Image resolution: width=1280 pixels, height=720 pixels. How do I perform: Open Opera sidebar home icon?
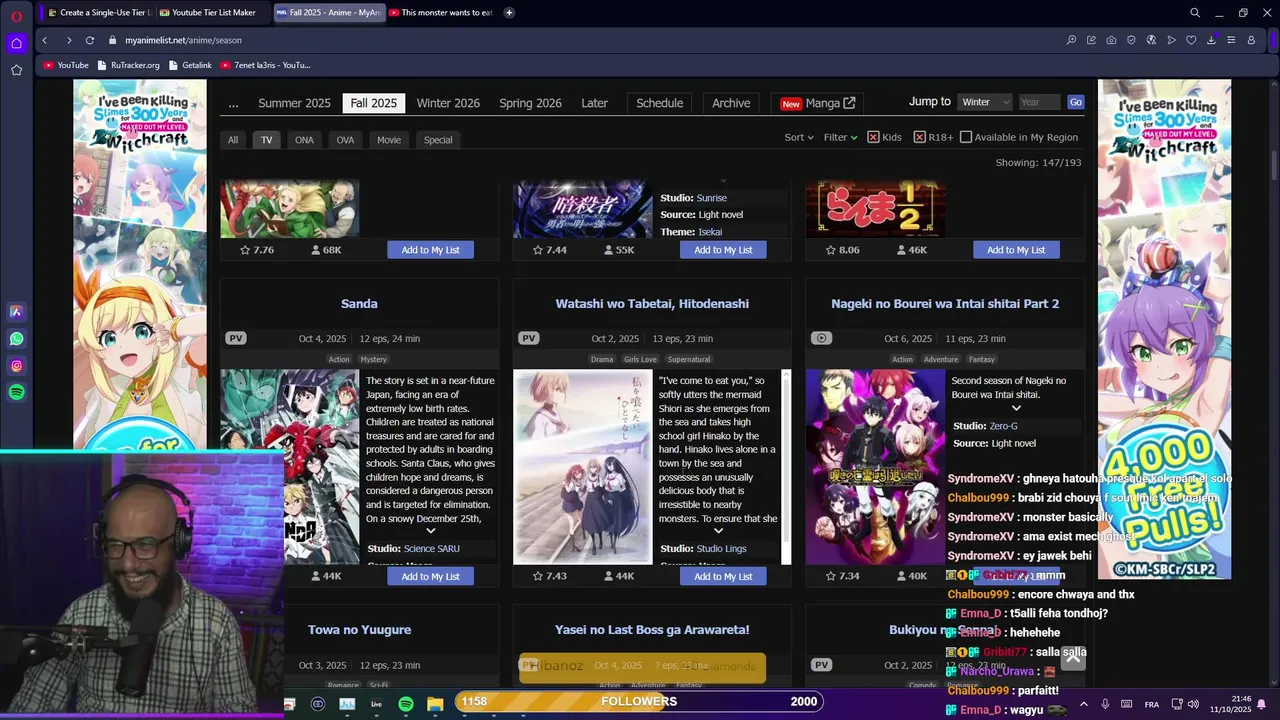16,43
